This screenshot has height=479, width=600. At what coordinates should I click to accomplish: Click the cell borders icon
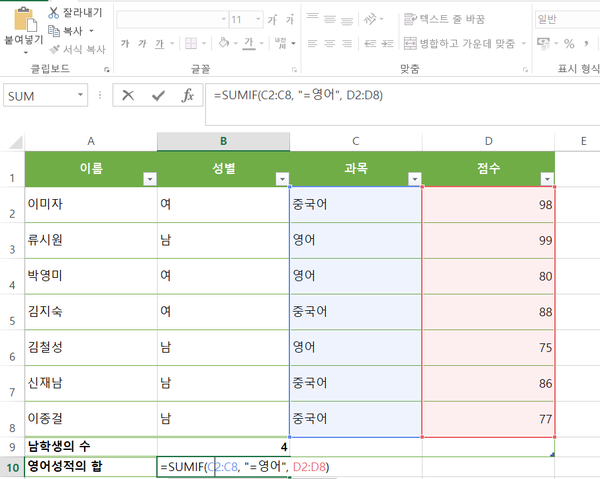[191, 43]
